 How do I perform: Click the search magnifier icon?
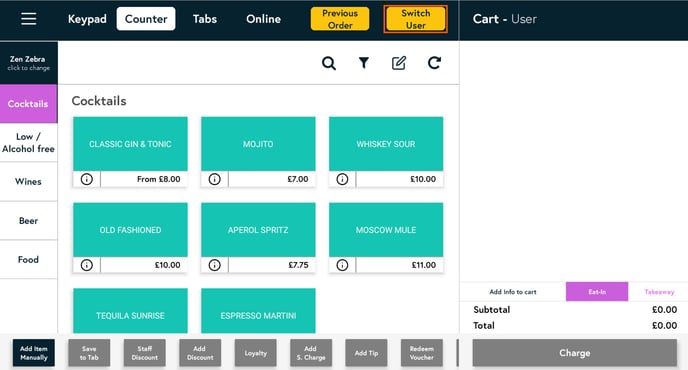[x=329, y=63]
